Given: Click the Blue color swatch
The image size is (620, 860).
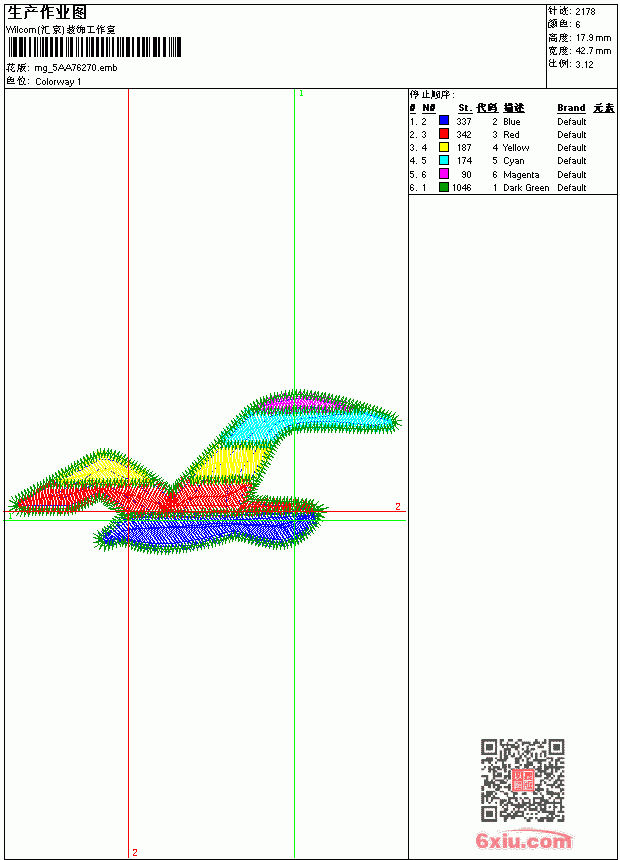Looking at the screenshot, I should pyautogui.click(x=444, y=121).
